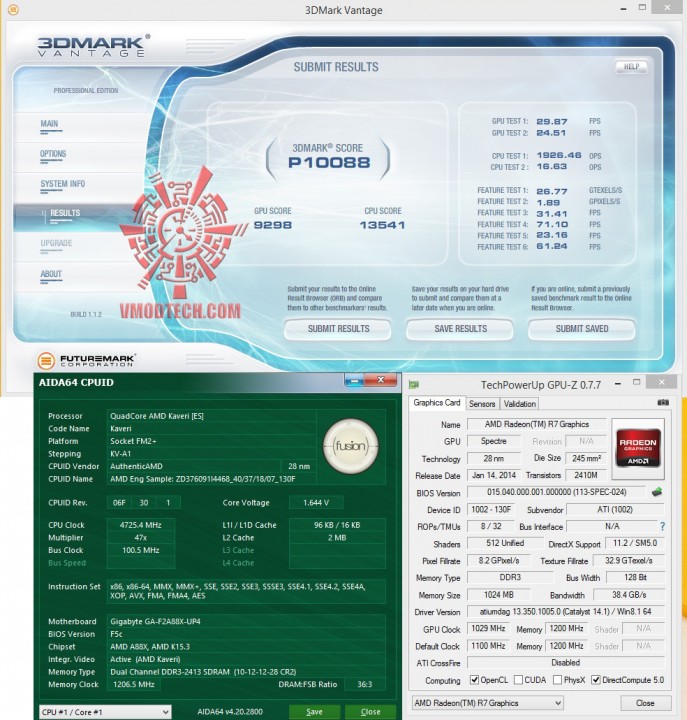Click the Close button in GPU-Z
This screenshot has width=687, height=720.
pos(645,703)
